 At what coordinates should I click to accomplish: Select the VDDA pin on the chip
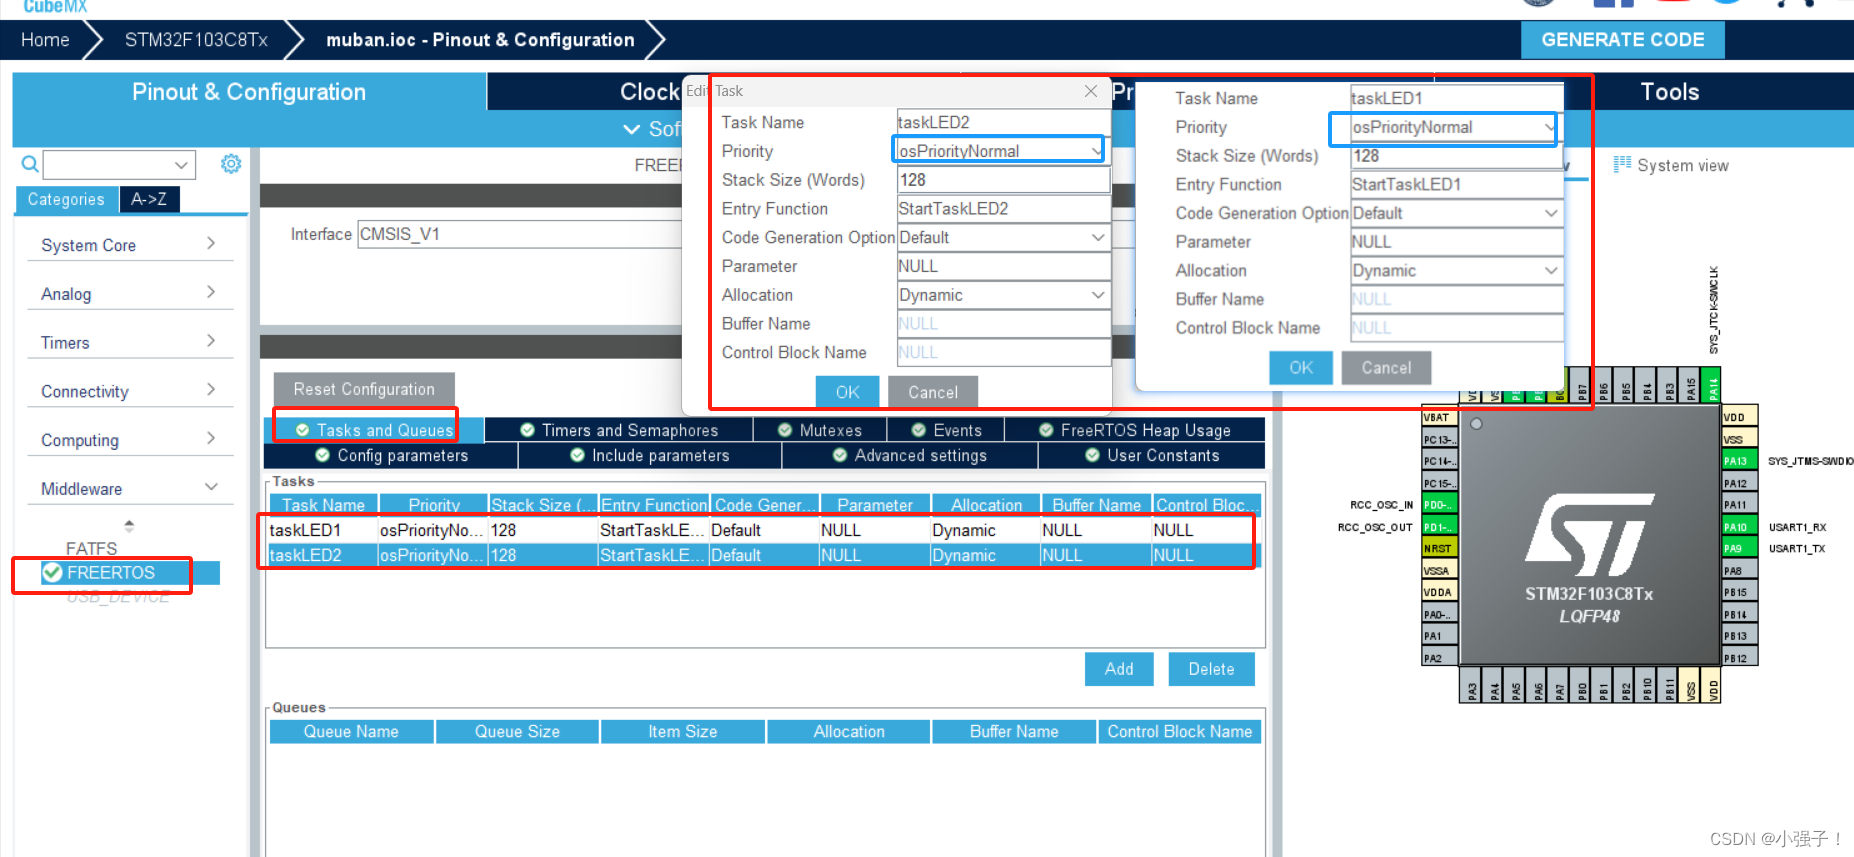[x=1439, y=593]
